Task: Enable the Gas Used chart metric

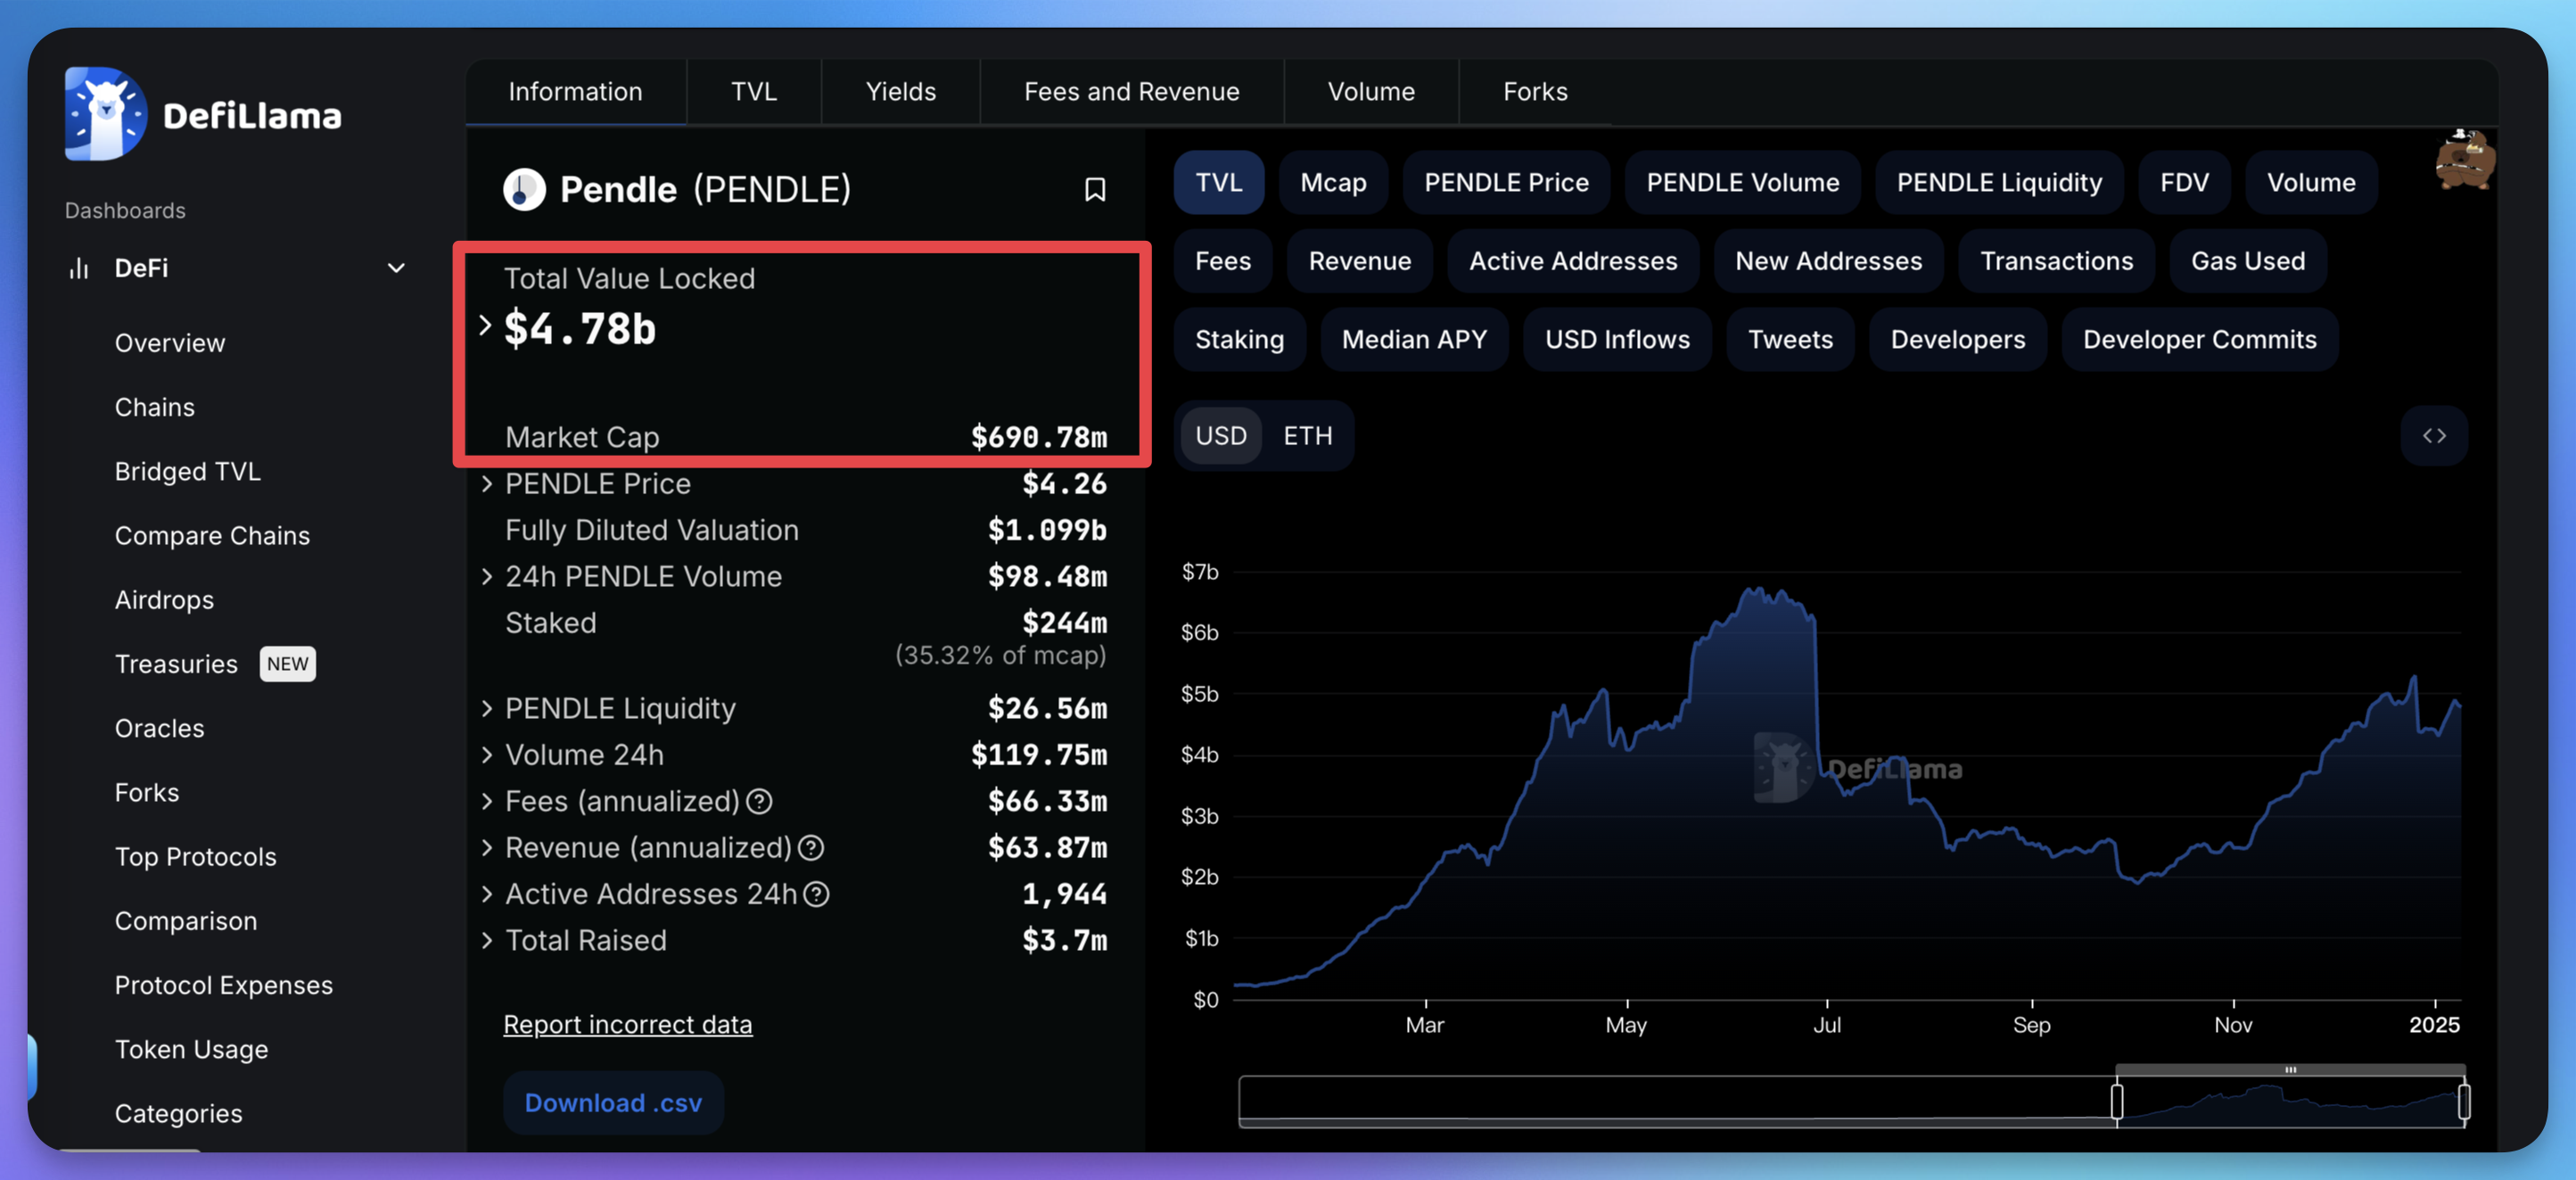Action: [x=2248, y=261]
